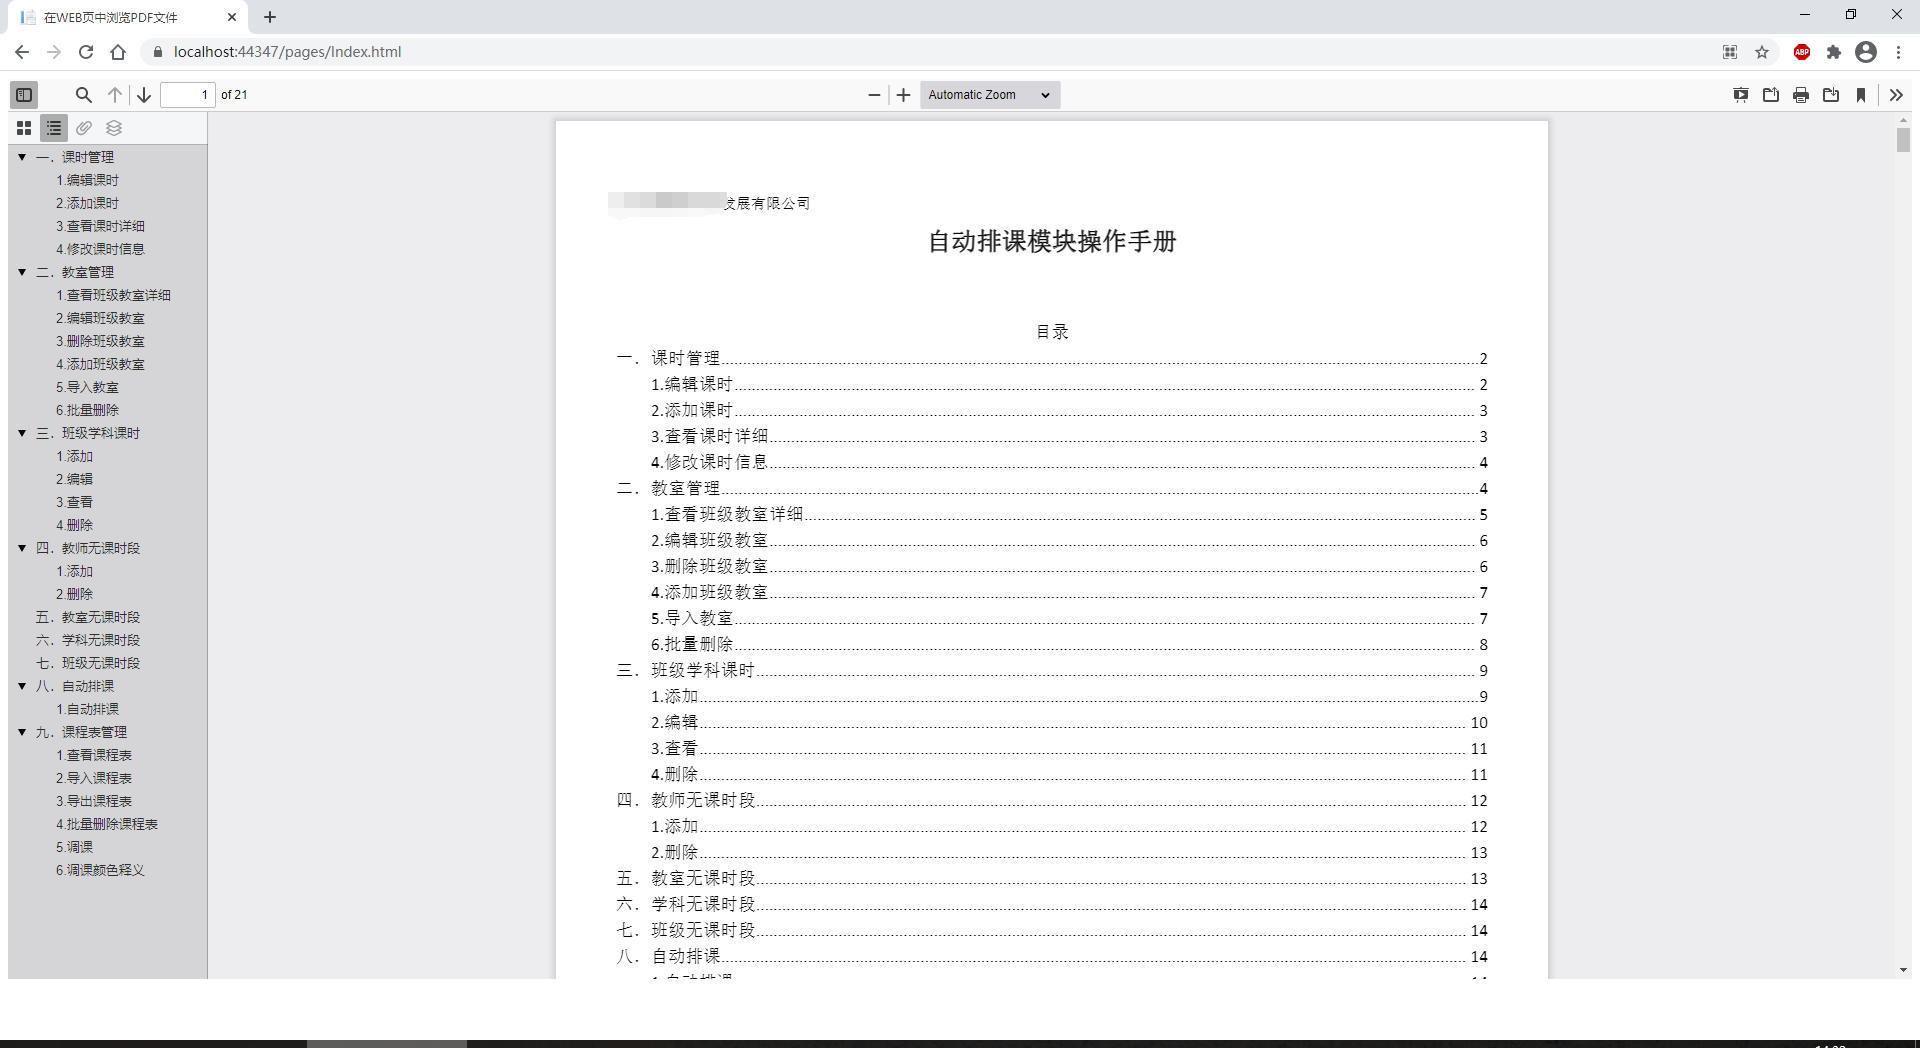The image size is (1920, 1048).
Task: Follow contents link 六. 学科无课时段 in document
Action: [1052, 904]
